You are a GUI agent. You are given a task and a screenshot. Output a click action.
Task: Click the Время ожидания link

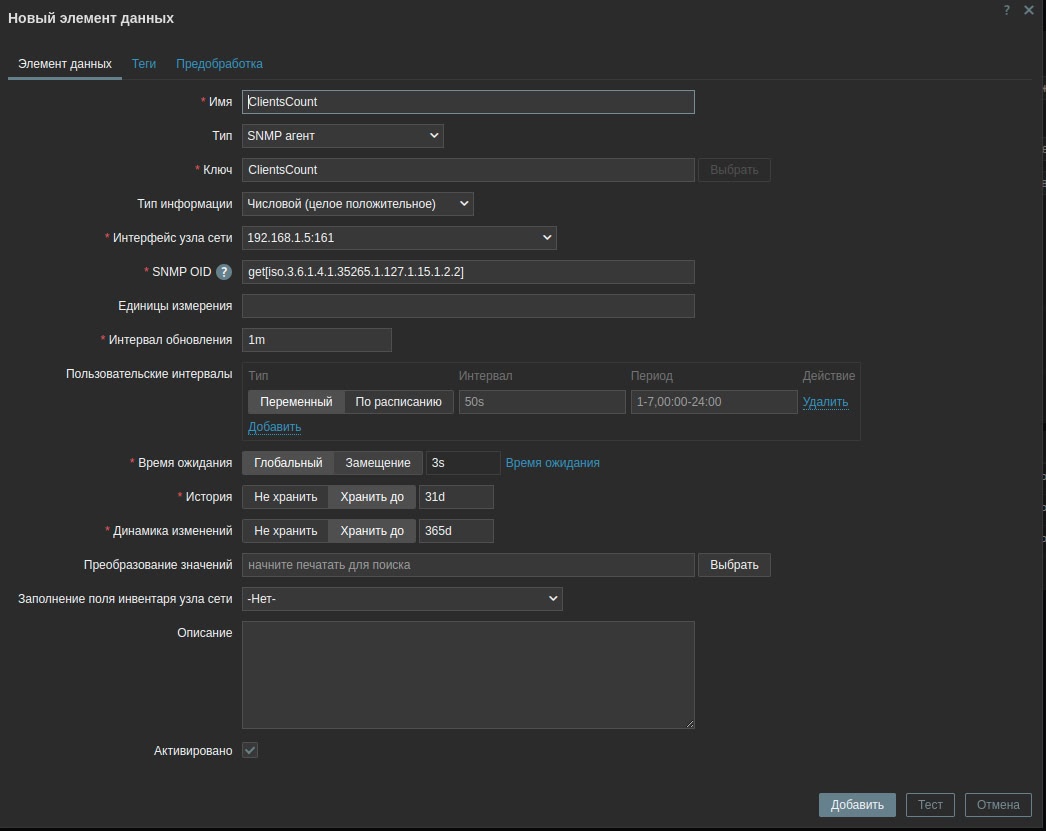point(552,463)
